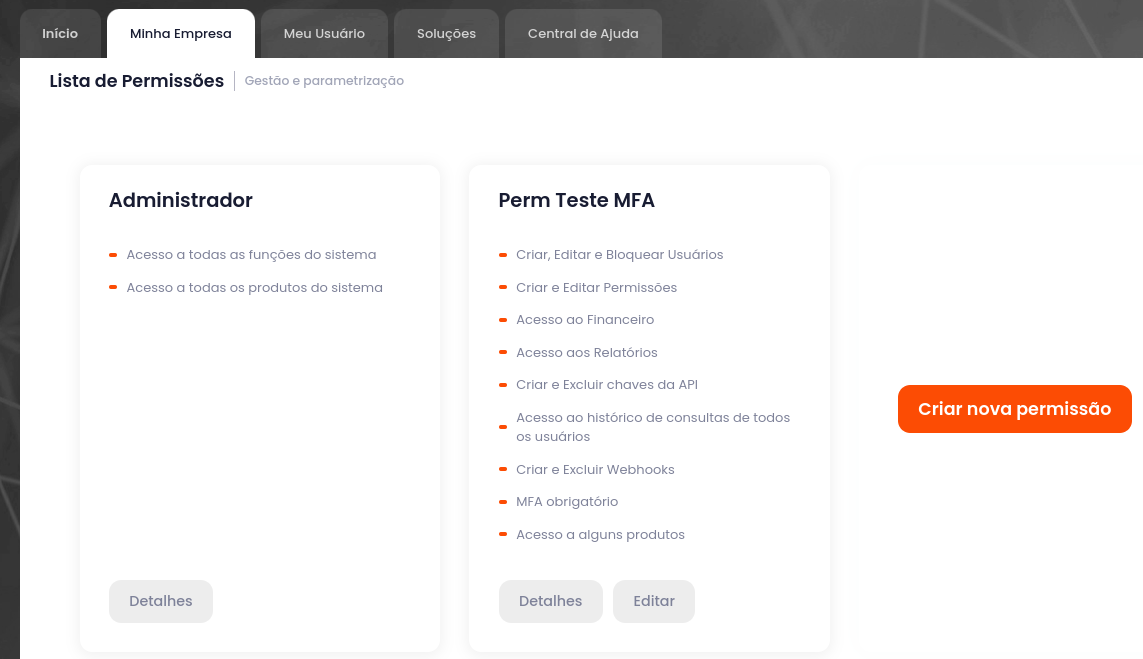Click the "Acesso ao Financeiro" permission item
This screenshot has height=659, width=1143.
[x=585, y=320]
